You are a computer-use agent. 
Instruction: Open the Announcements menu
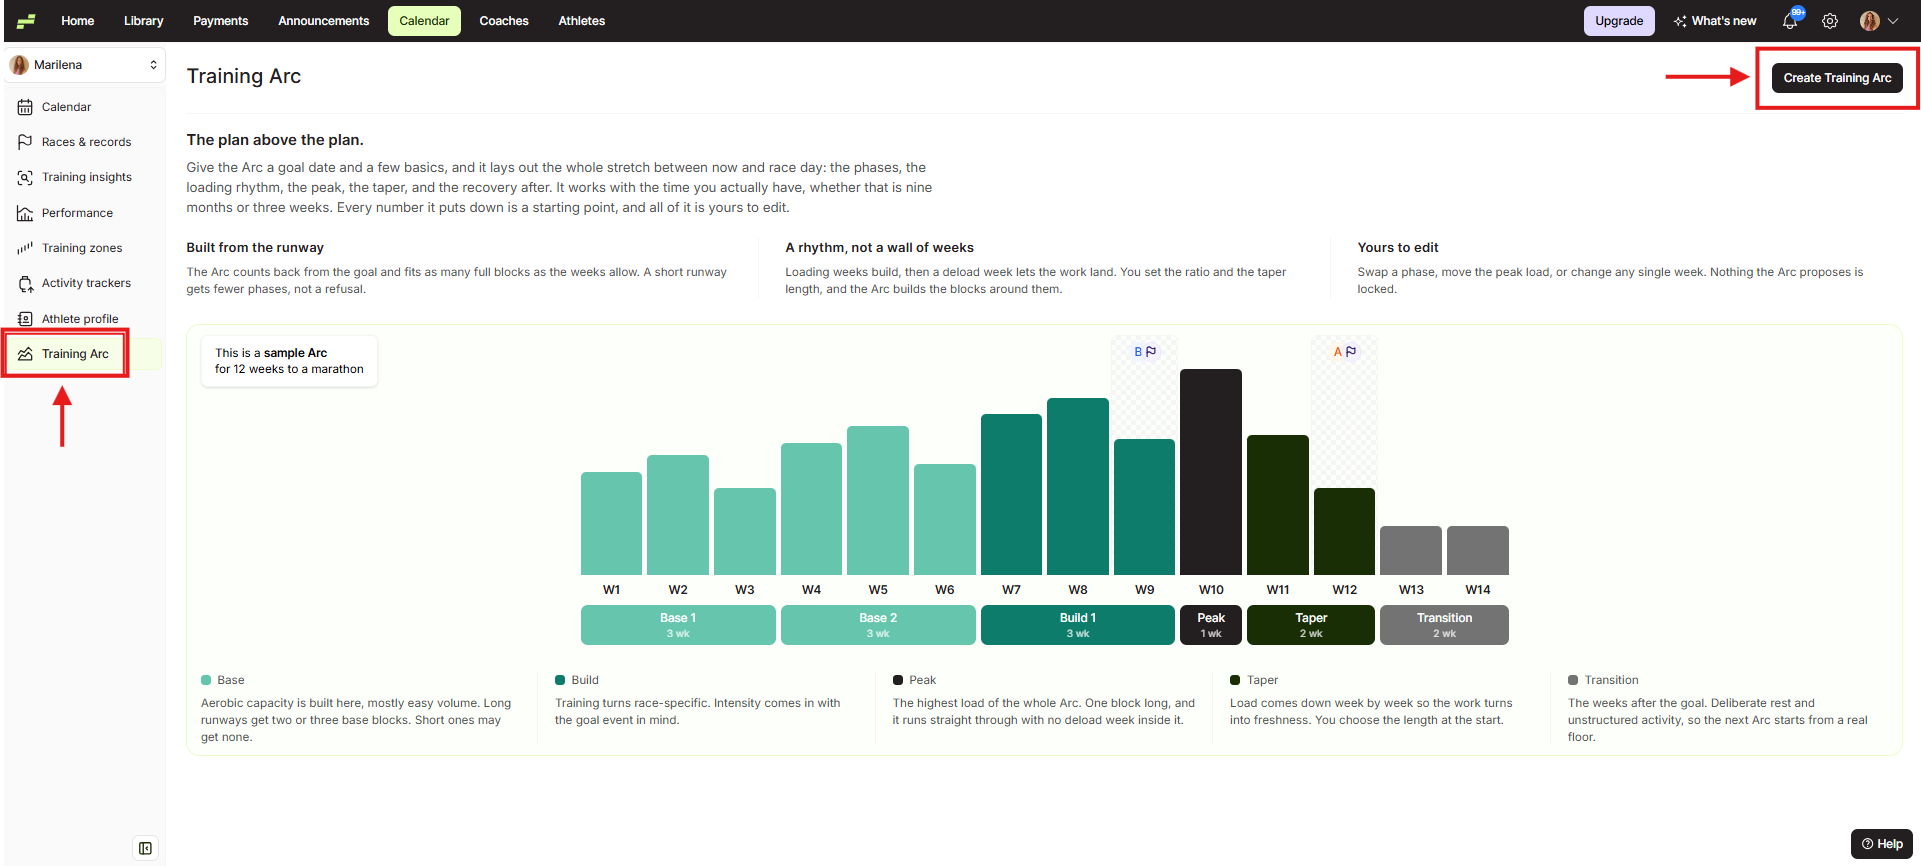click(x=324, y=21)
